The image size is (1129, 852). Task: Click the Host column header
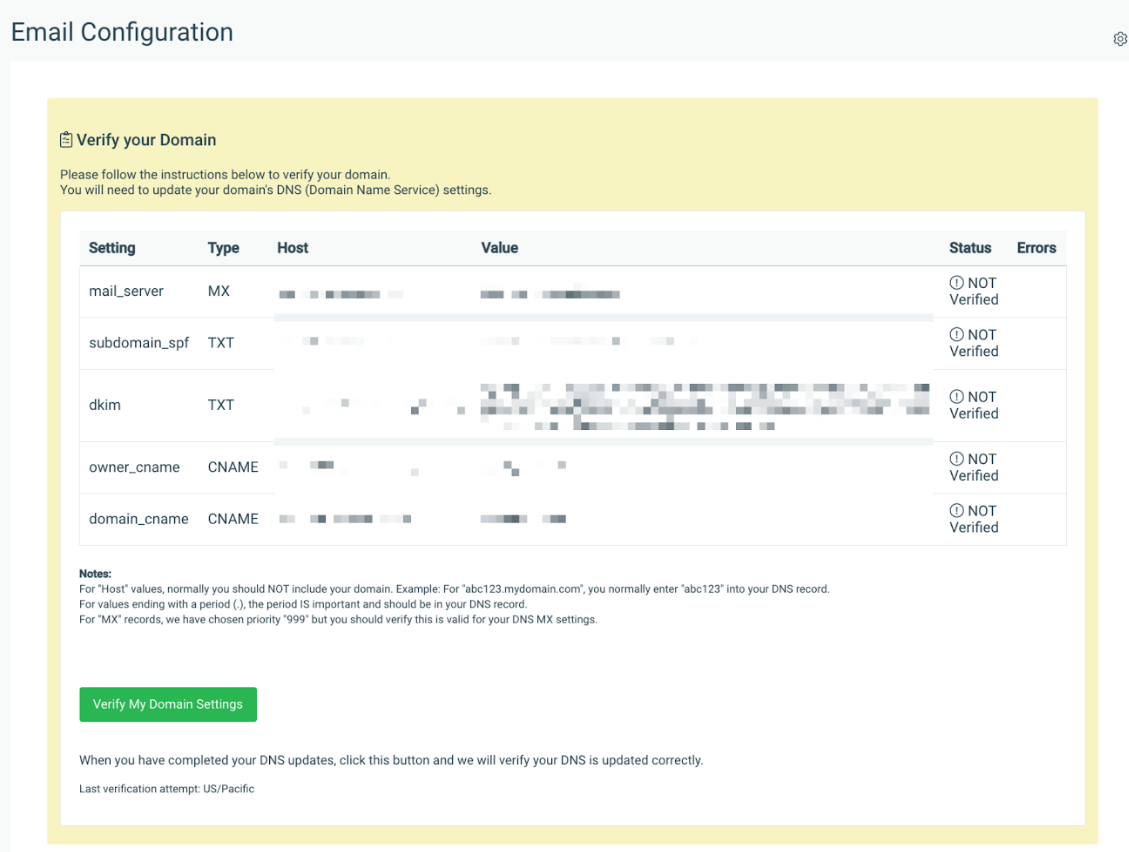(x=292, y=248)
